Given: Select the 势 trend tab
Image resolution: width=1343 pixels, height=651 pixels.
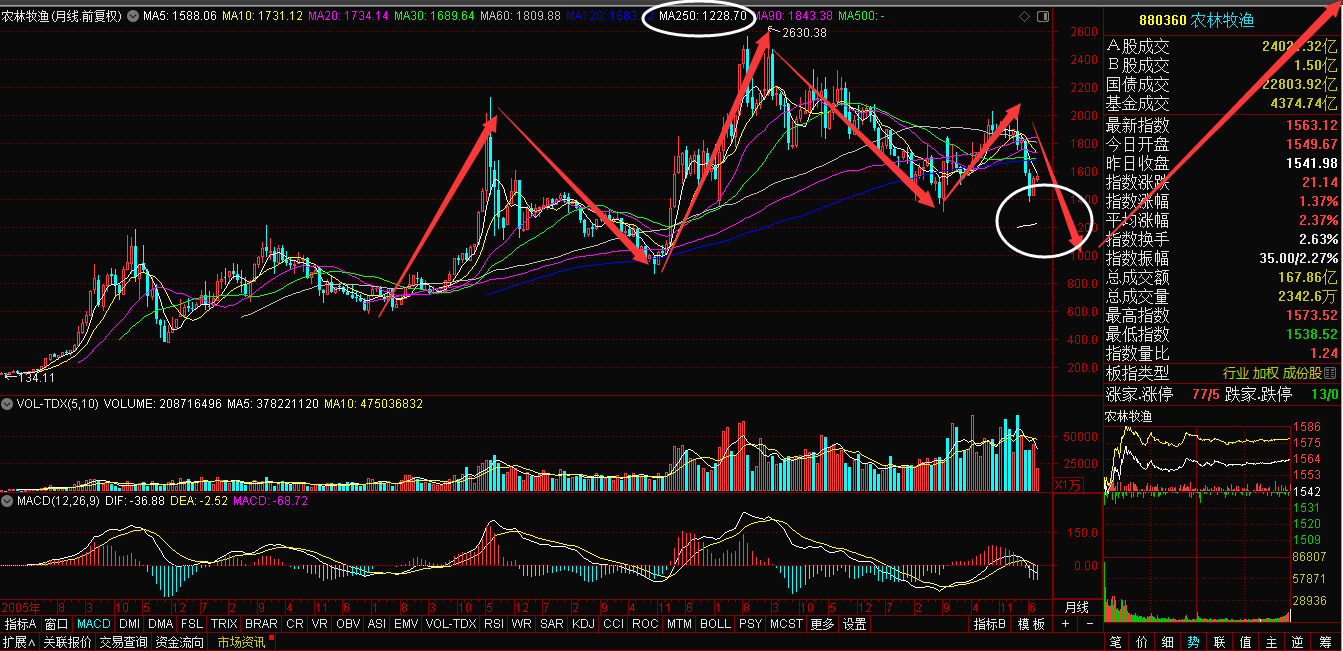Looking at the screenshot, I should 1193,642.
